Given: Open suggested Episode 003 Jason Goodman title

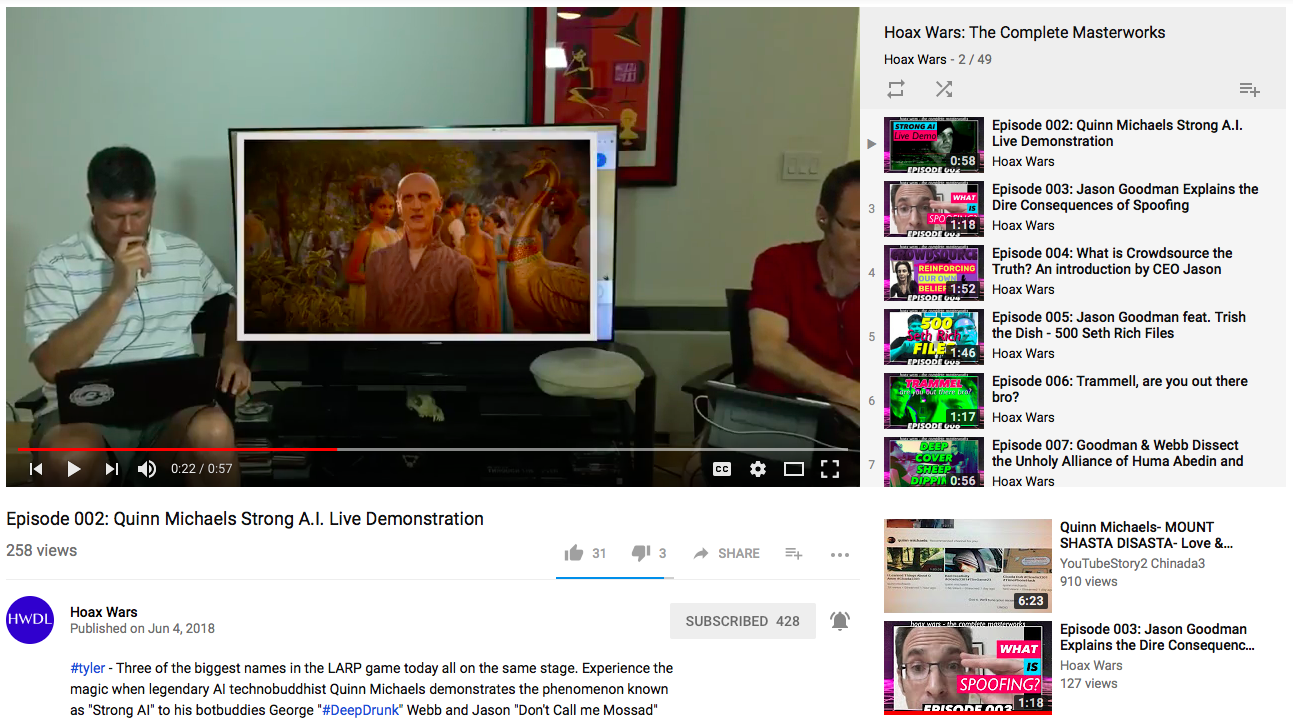Looking at the screenshot, I should tap(1157, 637).
